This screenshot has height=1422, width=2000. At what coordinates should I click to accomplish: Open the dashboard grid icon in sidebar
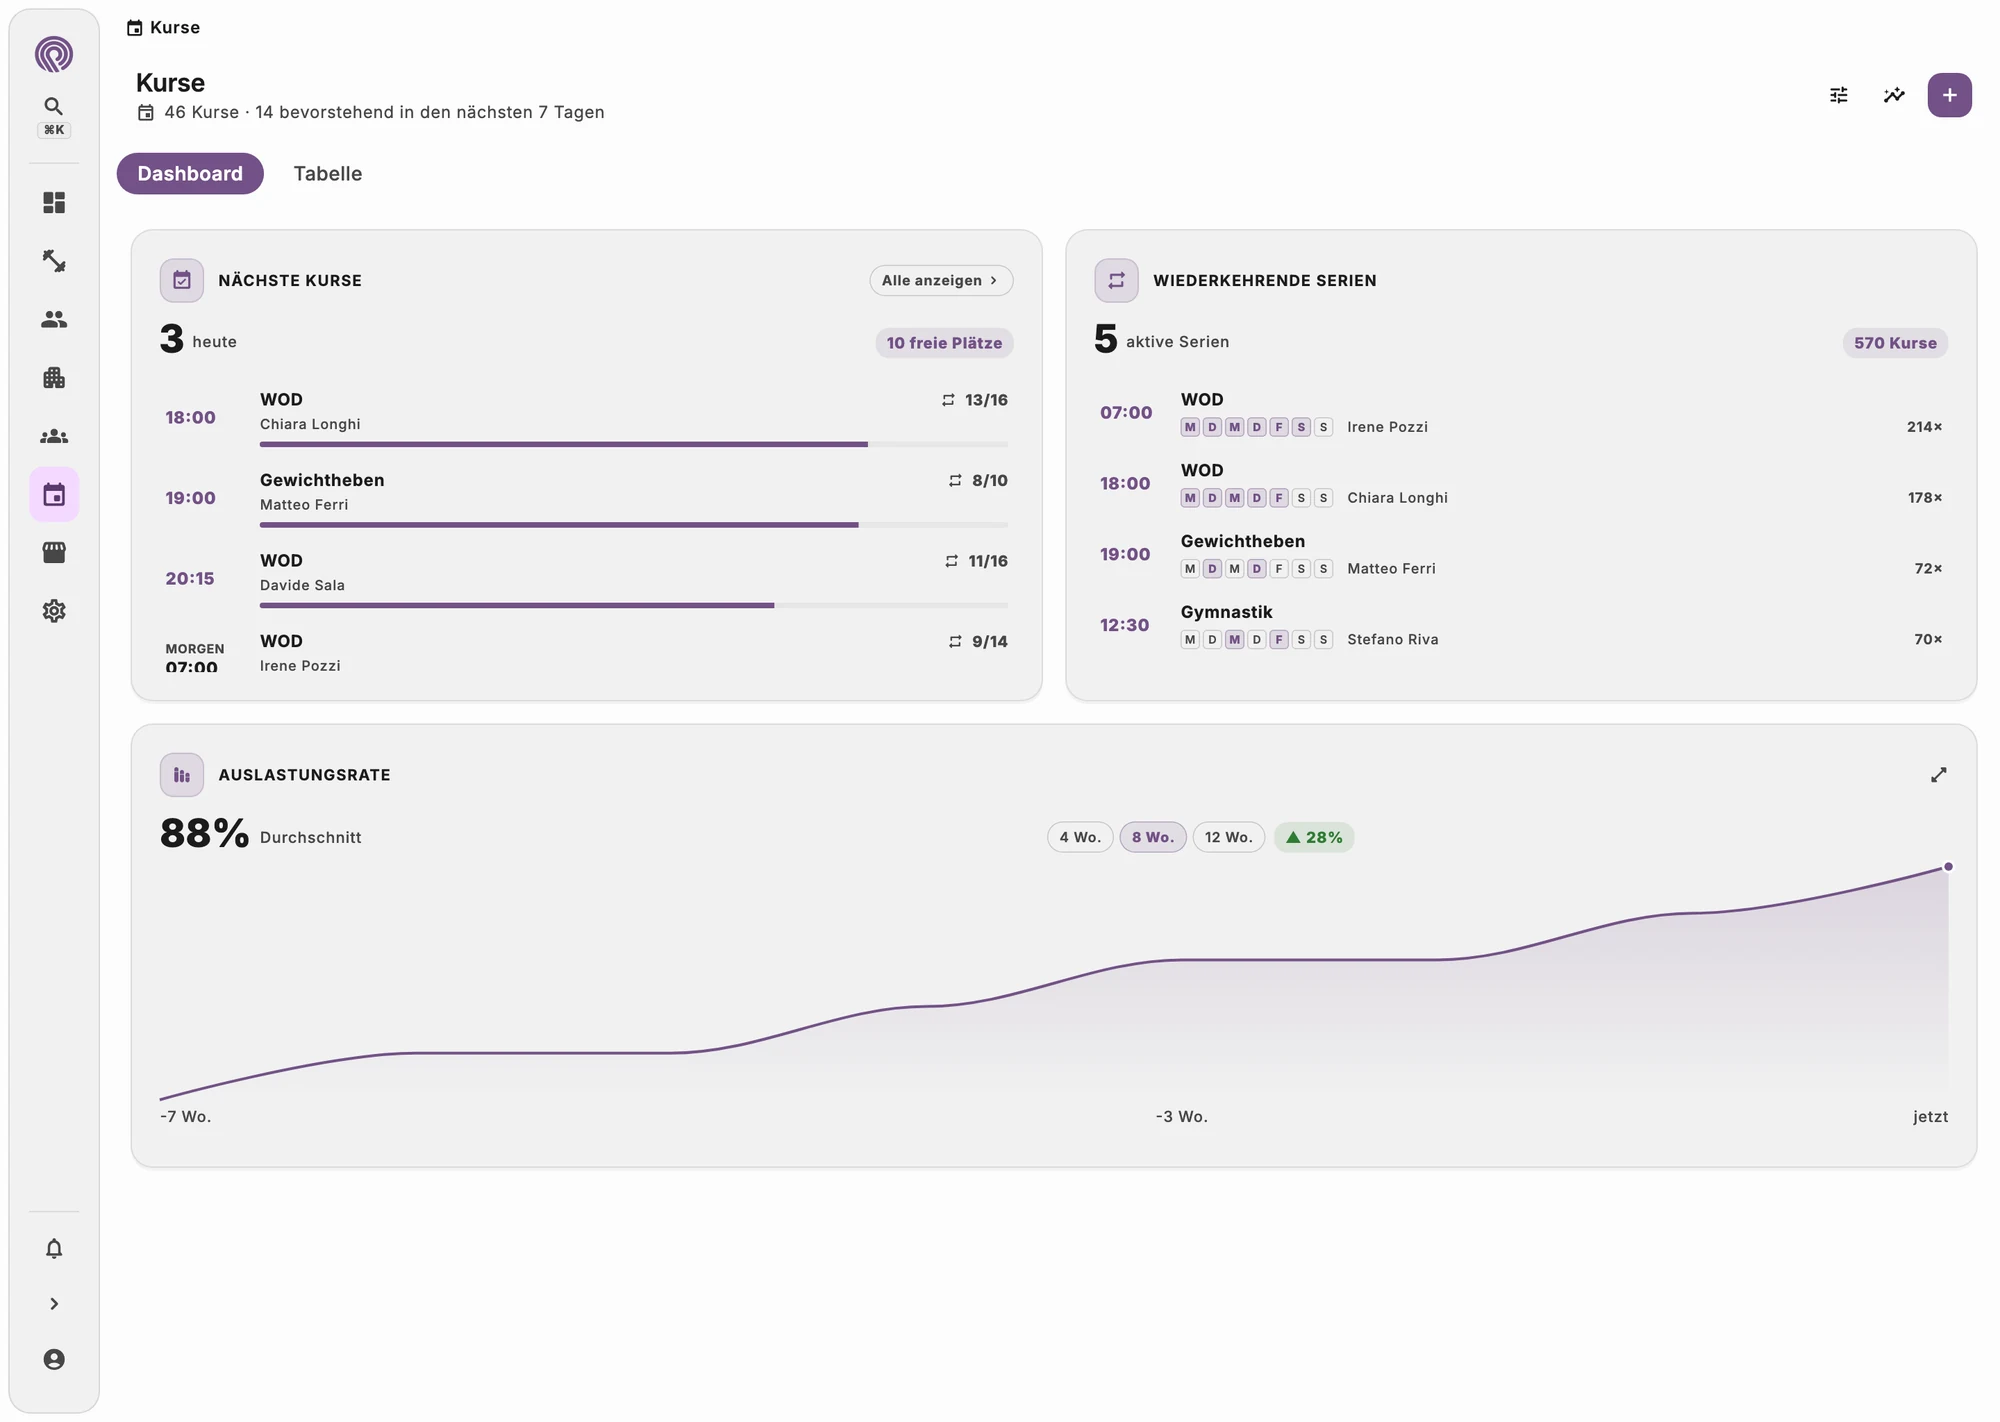click(54, 203)
